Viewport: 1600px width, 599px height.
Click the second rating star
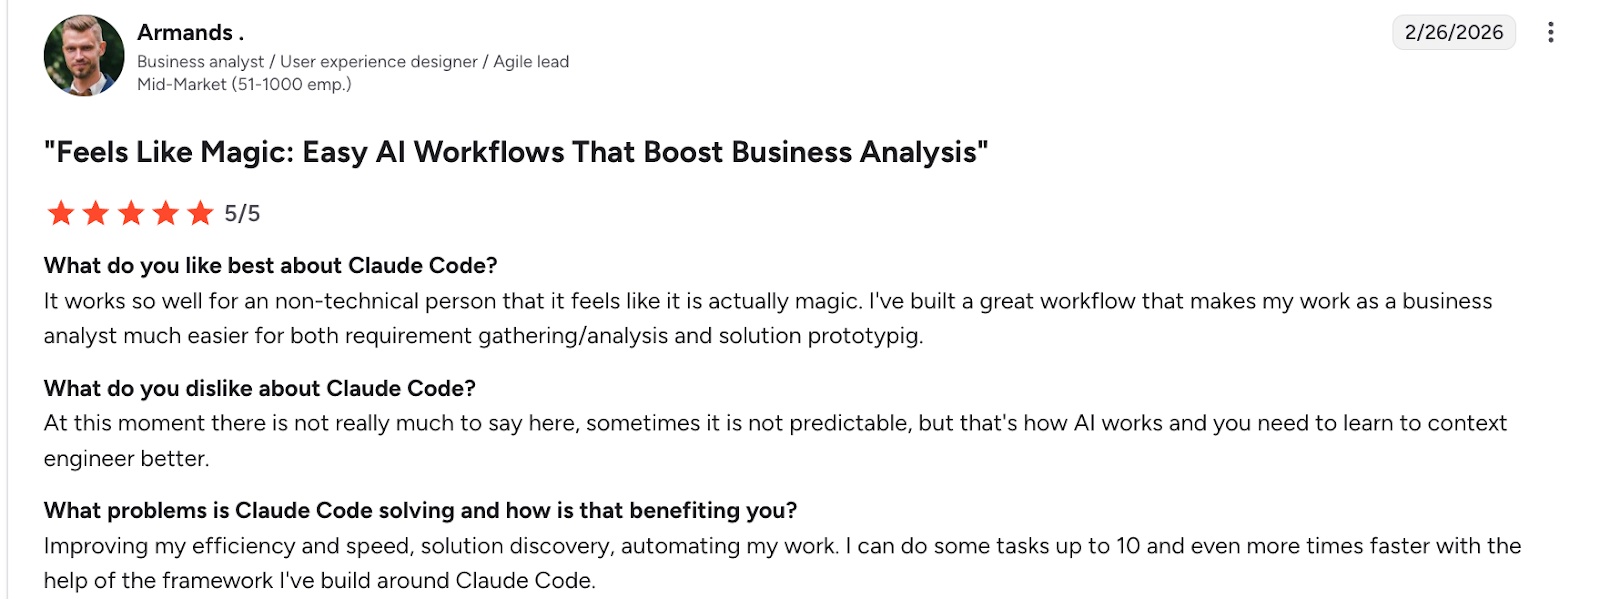96,213
